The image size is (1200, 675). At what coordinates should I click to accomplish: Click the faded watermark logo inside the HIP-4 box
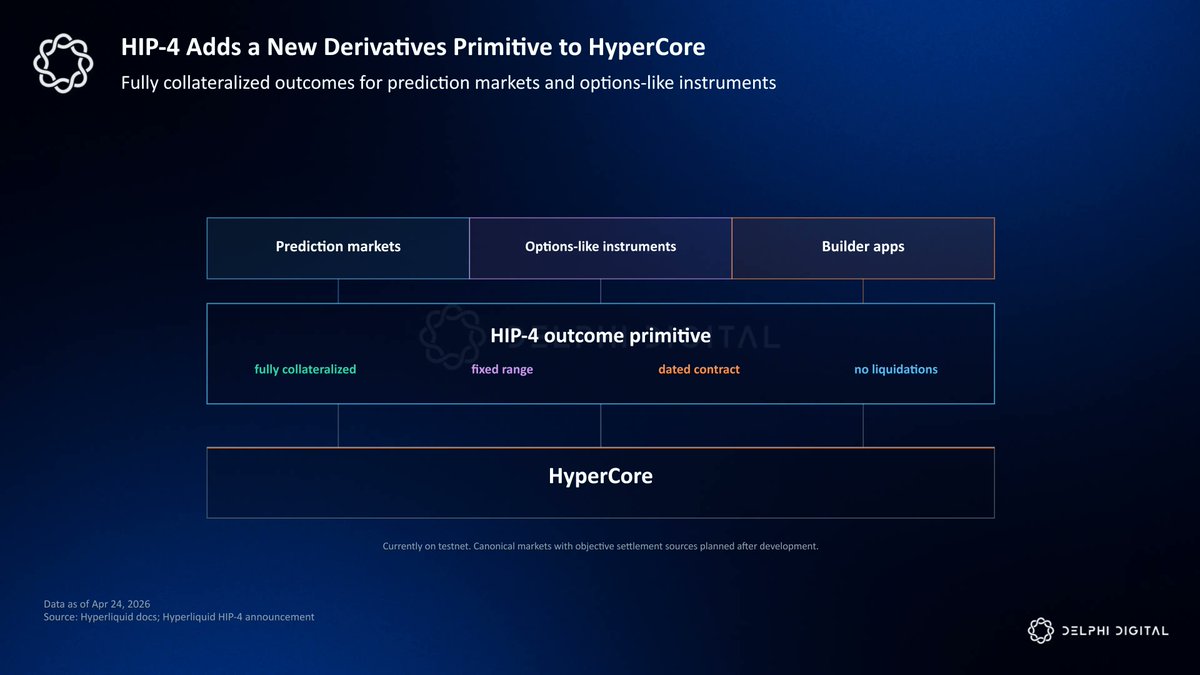448,336
